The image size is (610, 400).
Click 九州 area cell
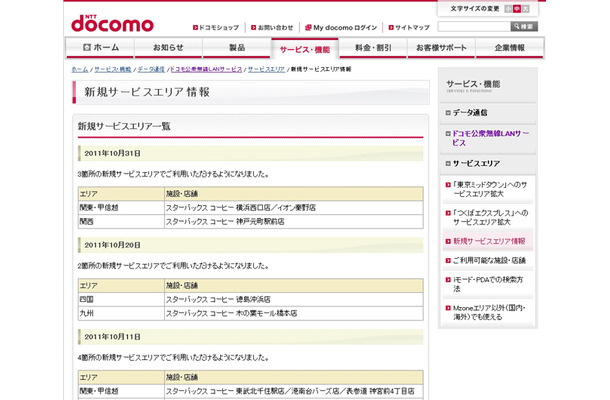coord(121,313)
